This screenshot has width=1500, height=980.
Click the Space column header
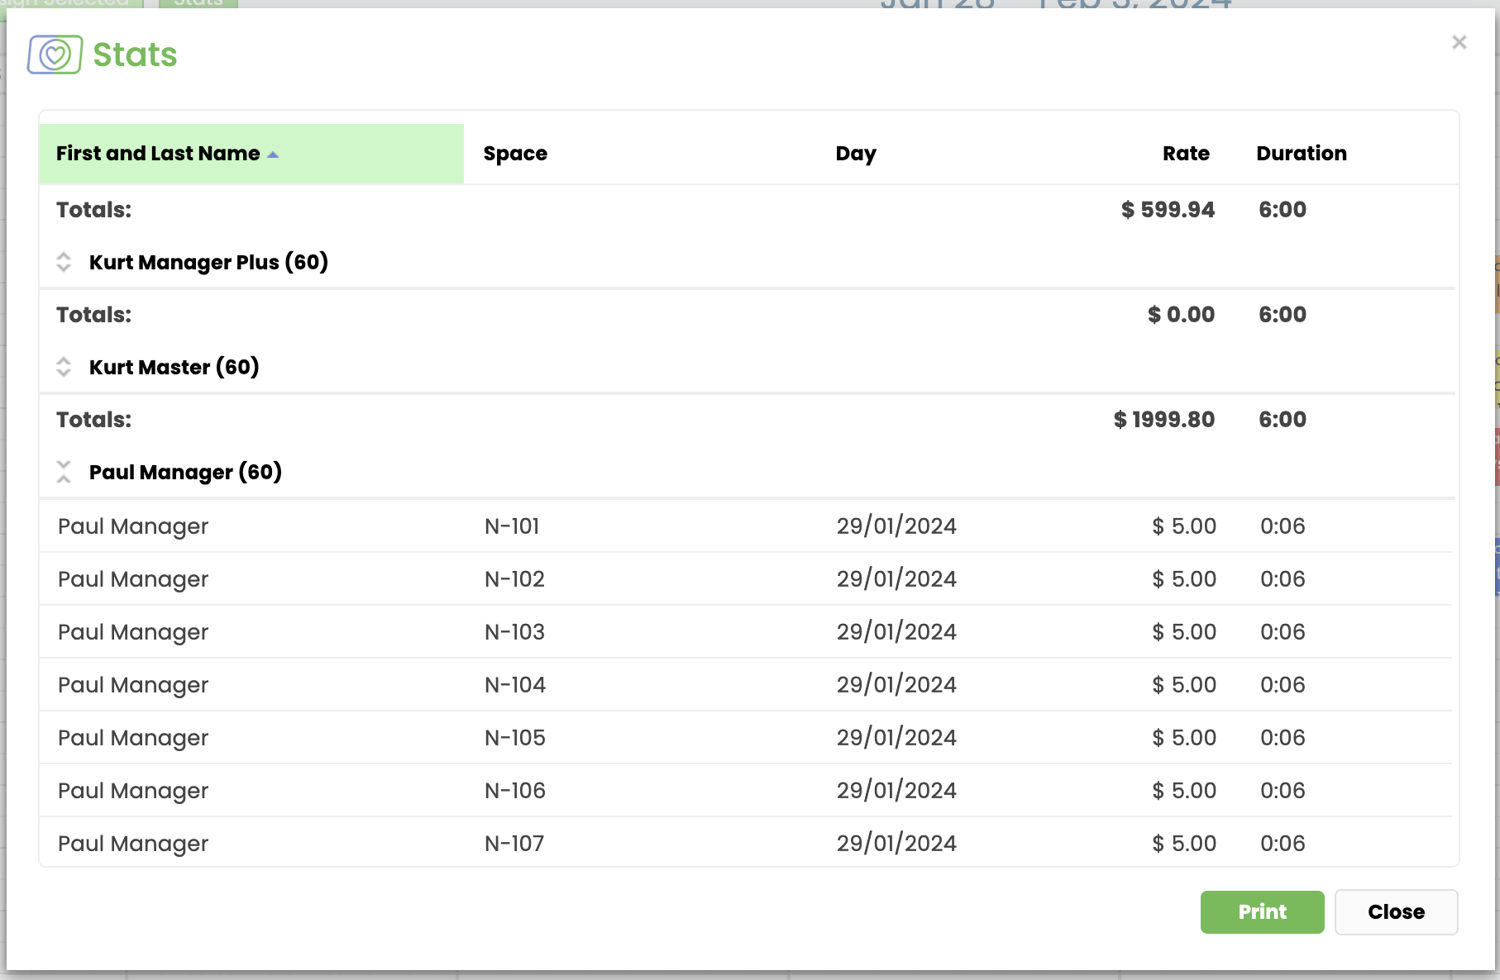pyautogui.click(x=515, y=153)
